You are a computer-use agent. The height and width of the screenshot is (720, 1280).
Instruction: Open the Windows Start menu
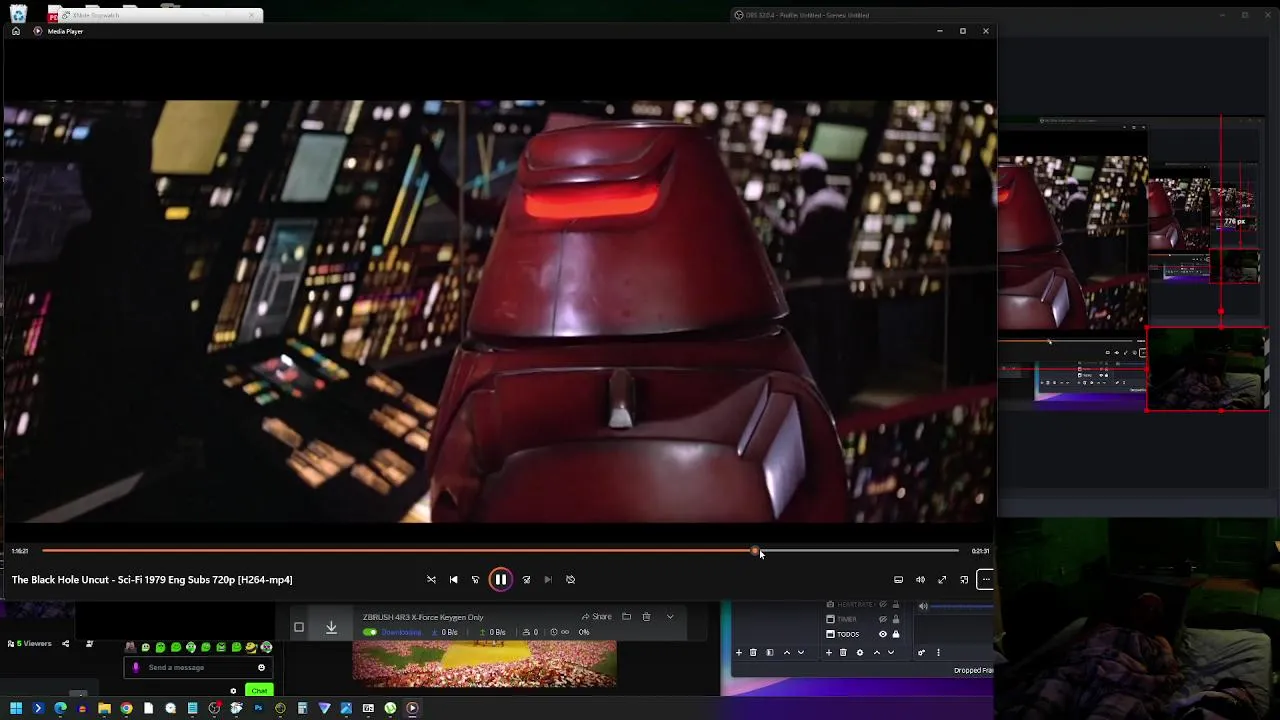[x=16, y=708]
